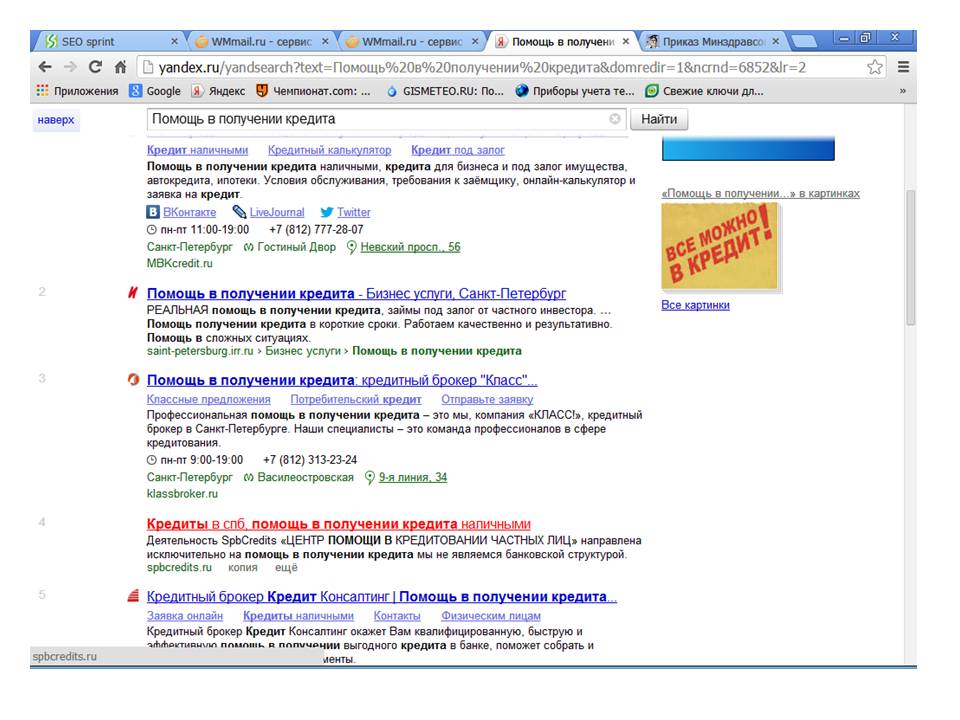This screenshot has width=960, height=720.
Task: Clear the search field with the X icon
Action: click(x=615, y=119)
